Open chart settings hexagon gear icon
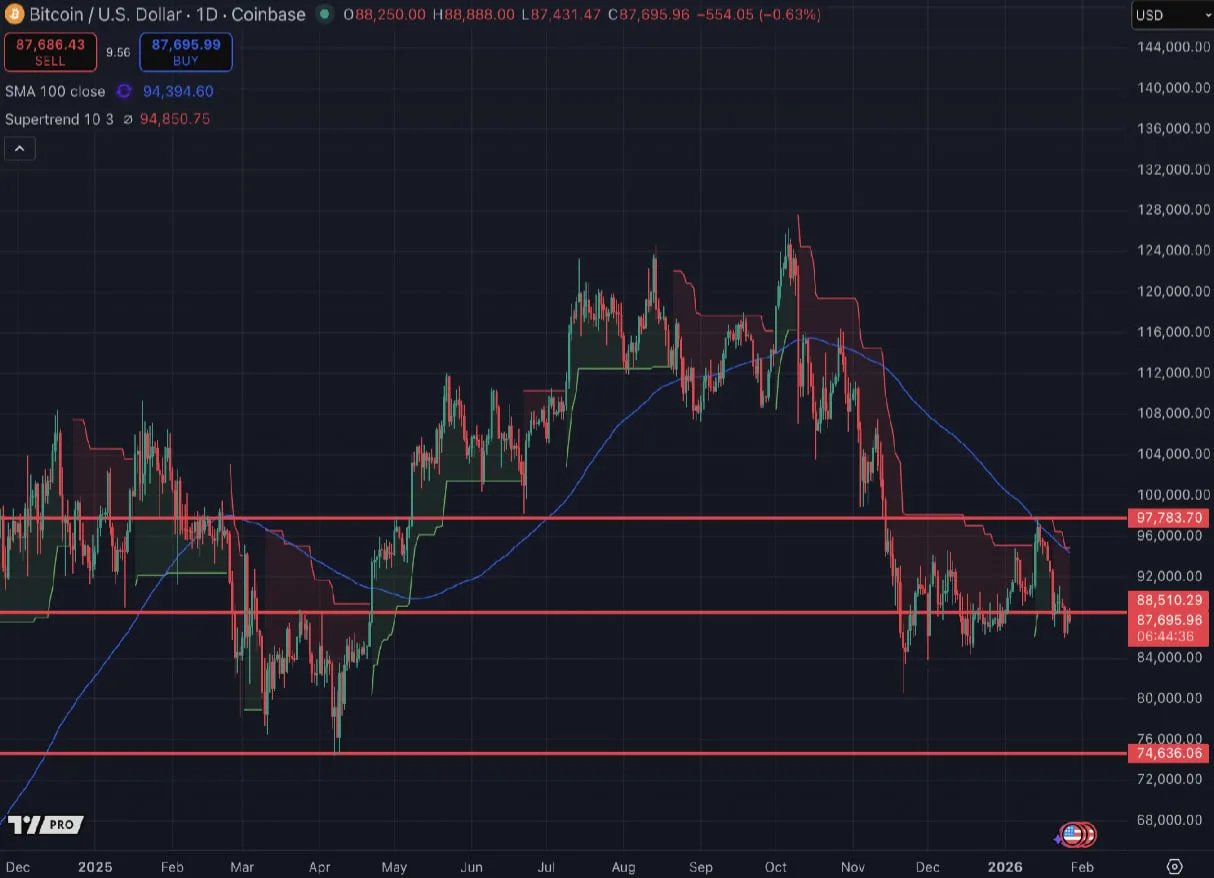 [x=1175, y=866]
